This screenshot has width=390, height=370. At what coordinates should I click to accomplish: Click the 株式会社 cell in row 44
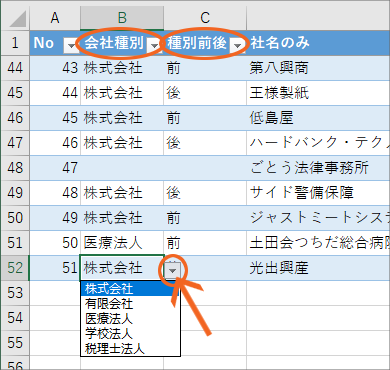(122, 68)
